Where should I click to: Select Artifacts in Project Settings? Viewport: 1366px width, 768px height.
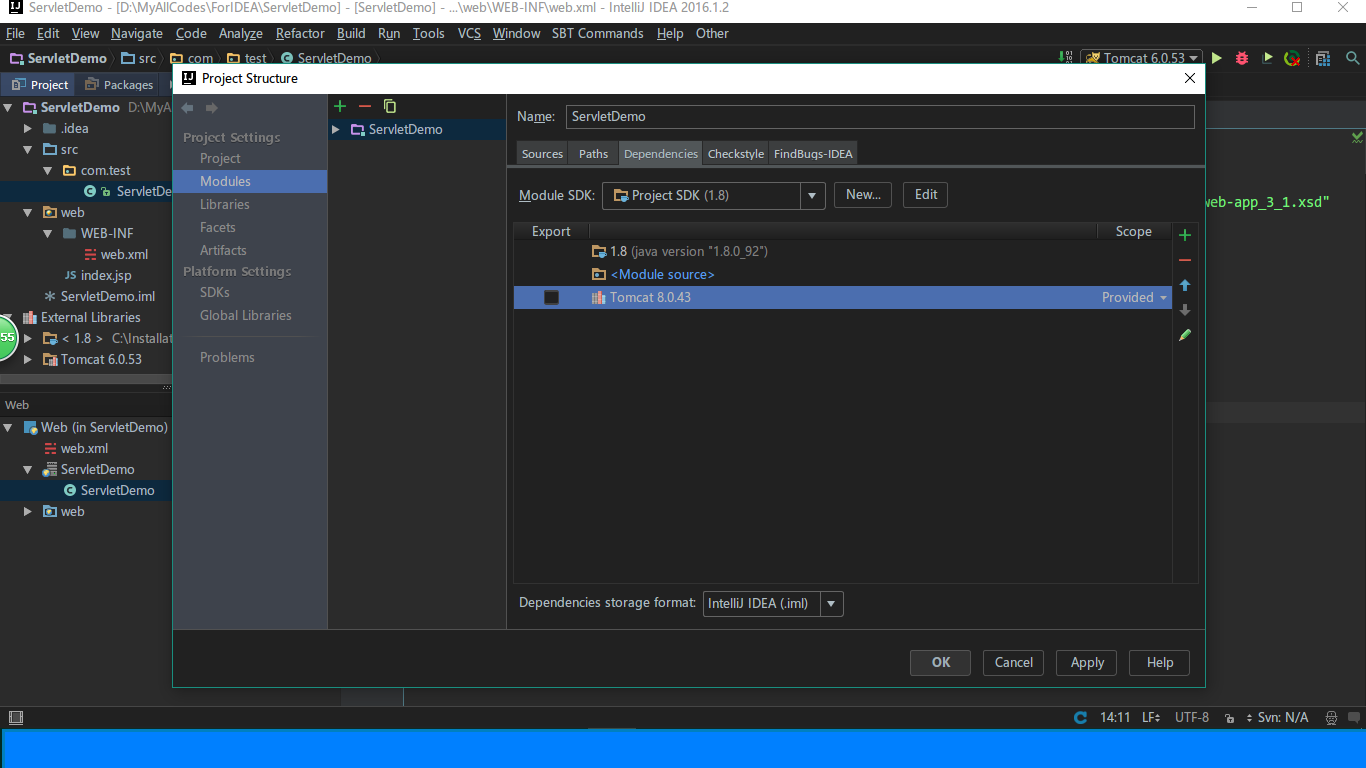(223, 250)
